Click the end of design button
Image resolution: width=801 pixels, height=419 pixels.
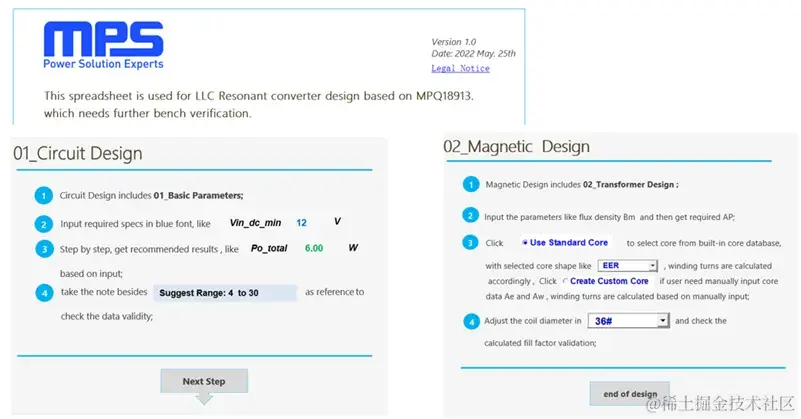630,393
